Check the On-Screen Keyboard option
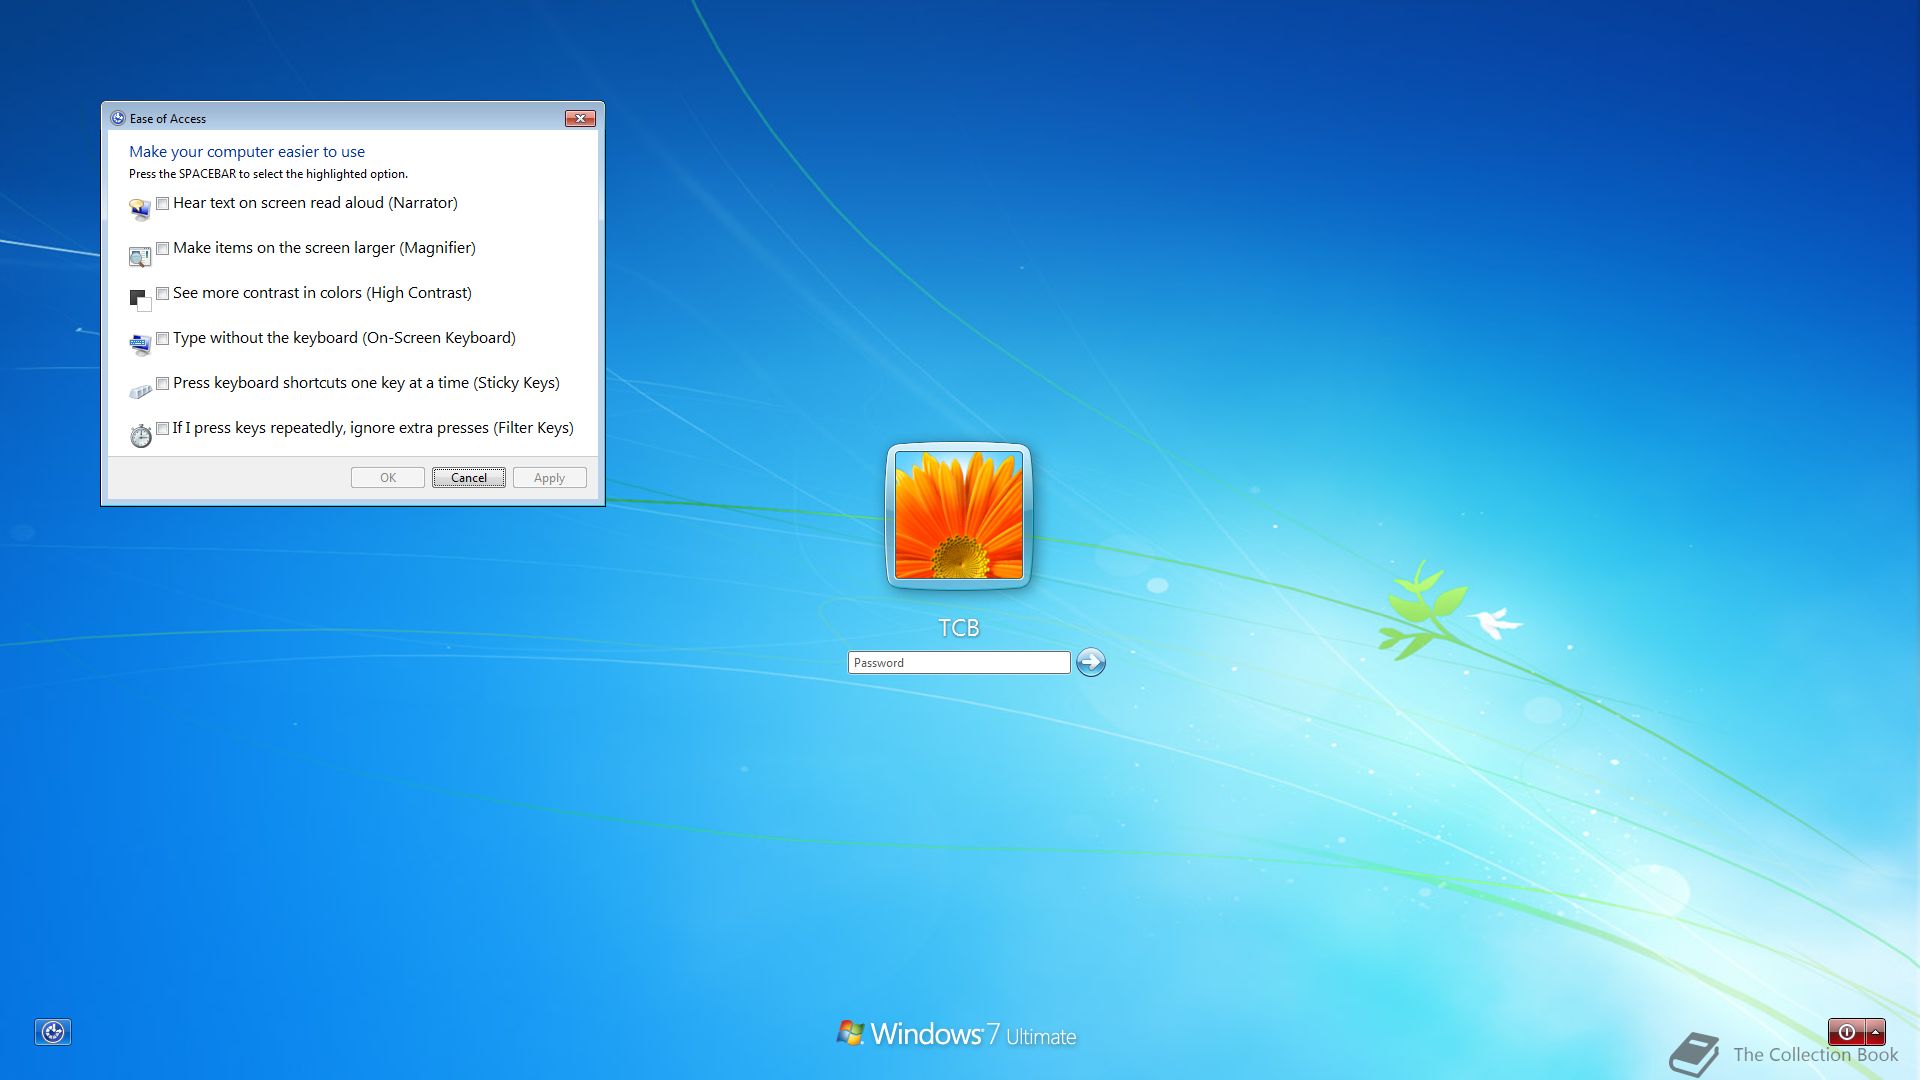1920x1080 pixels. pyautogui.click(x=162, y=338)
